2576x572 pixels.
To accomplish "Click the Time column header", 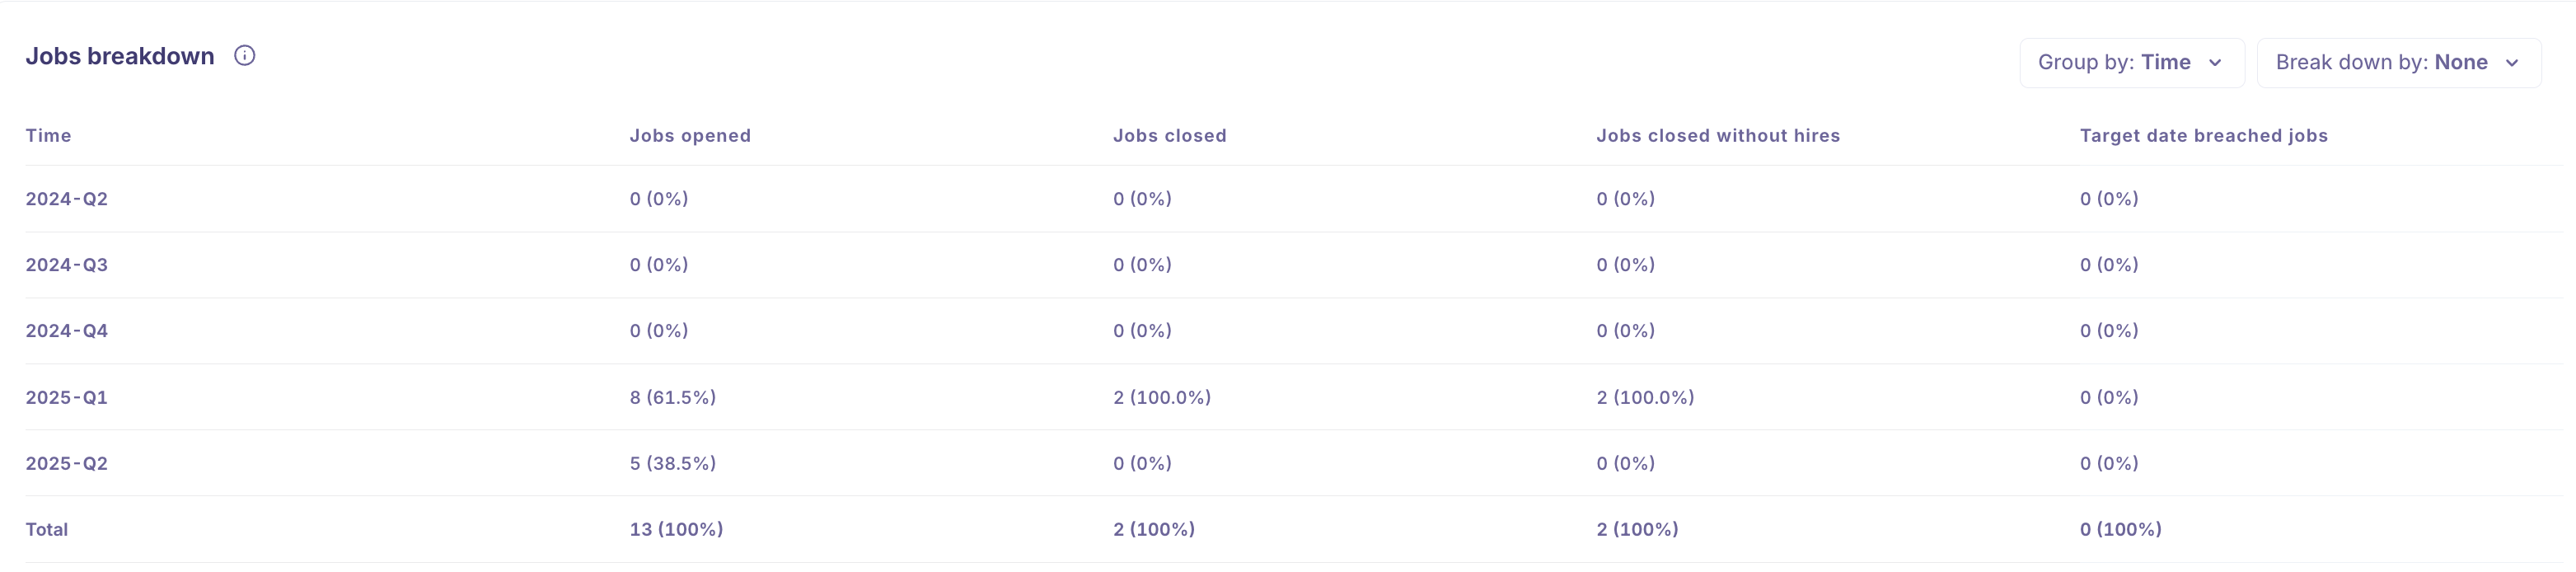I will point(48,136).
